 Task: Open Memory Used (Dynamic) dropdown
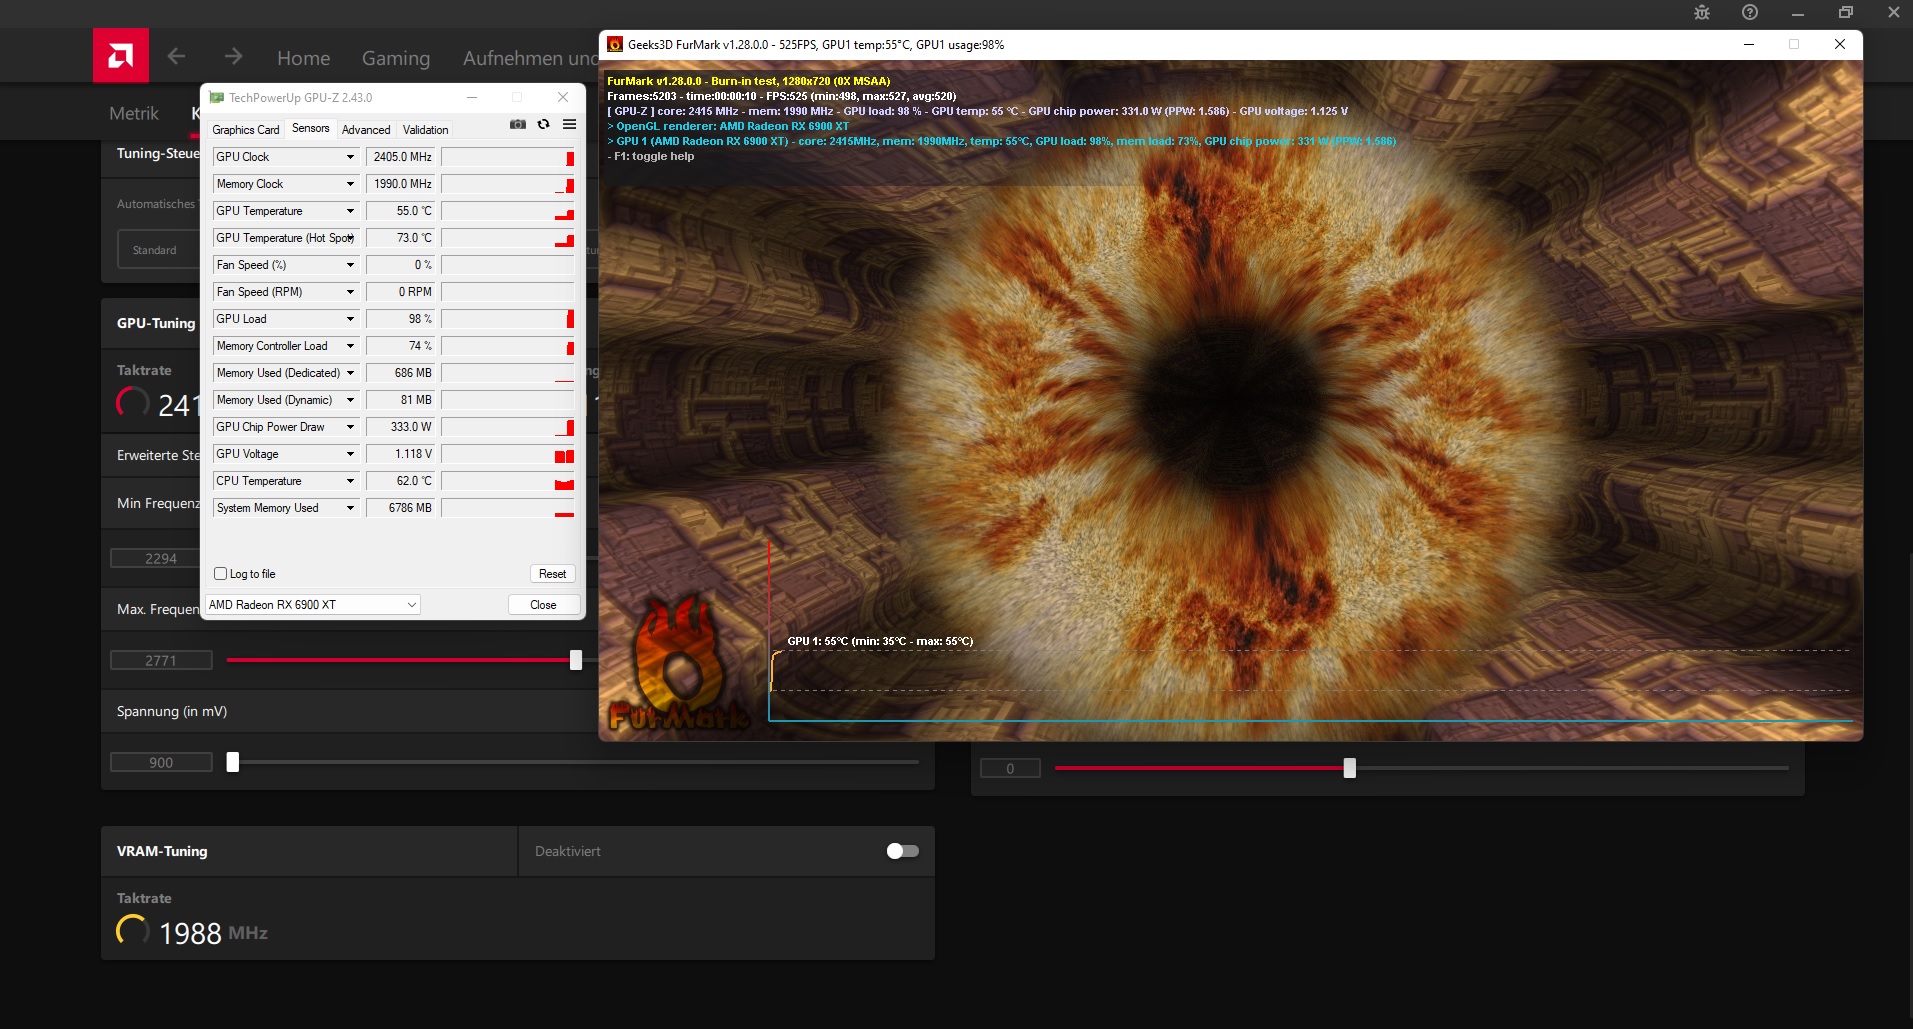pos(350,400)
